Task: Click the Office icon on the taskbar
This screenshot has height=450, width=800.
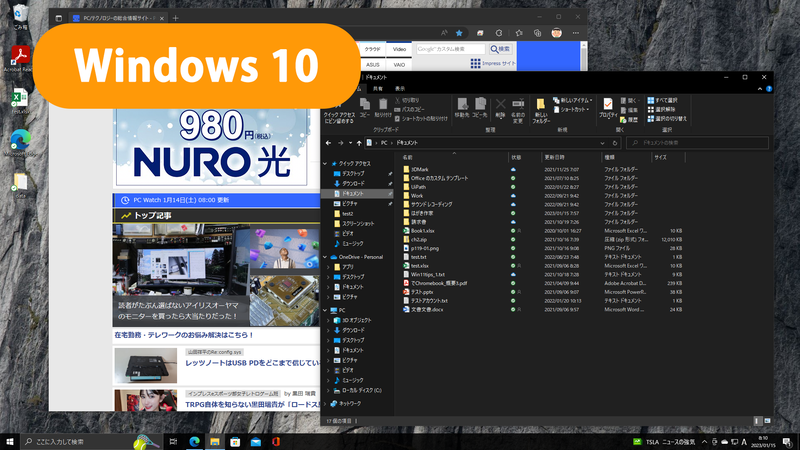Action: (x=276, y=442)
